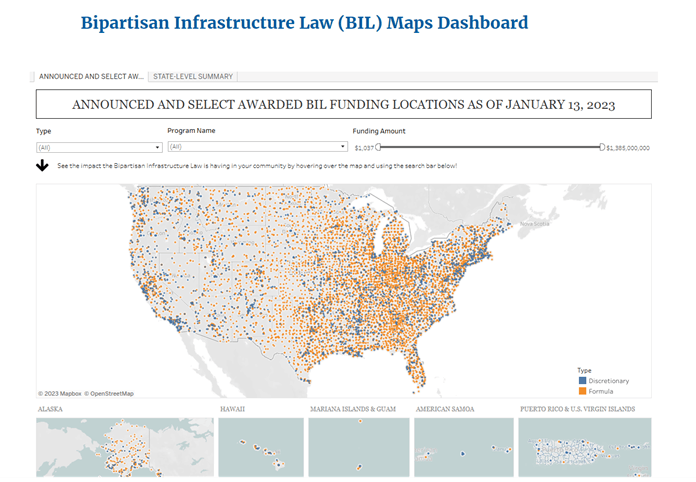
Task: Click the Alaska inset map
Action: pos(125,444)
